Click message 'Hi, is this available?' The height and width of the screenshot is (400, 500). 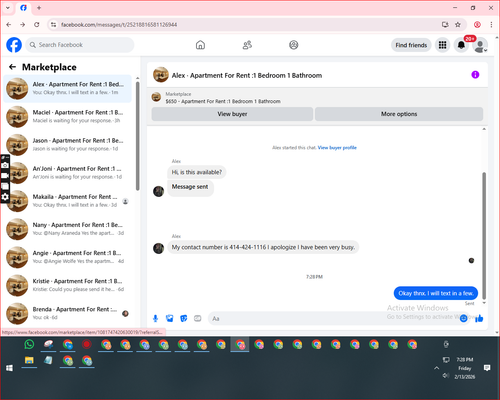point(197,172)
